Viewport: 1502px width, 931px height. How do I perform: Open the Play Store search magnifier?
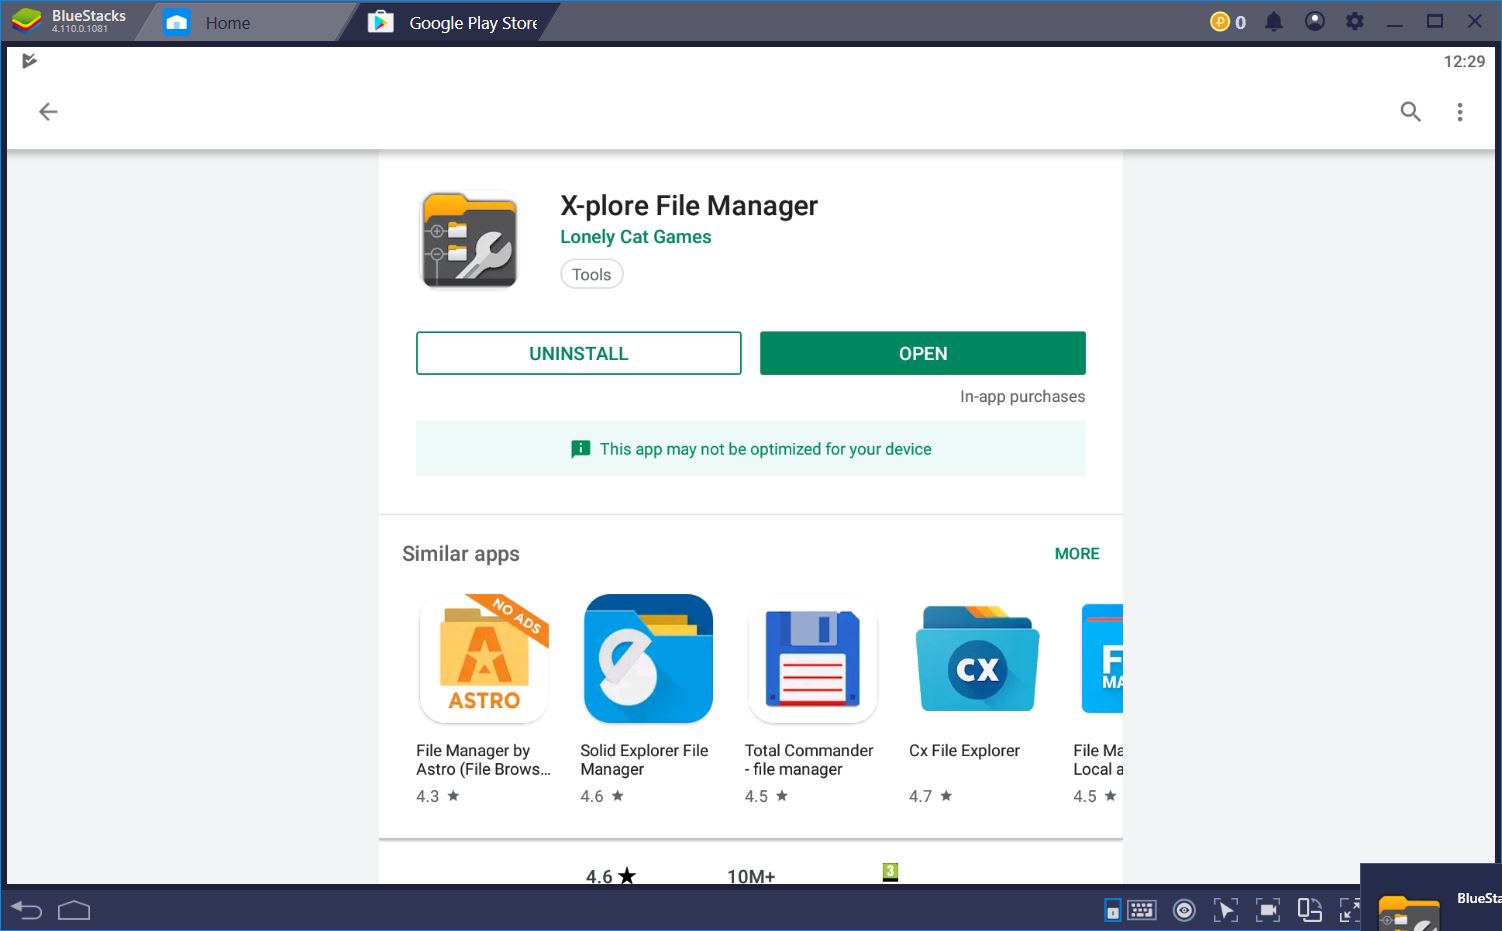tap(1410, 112)
